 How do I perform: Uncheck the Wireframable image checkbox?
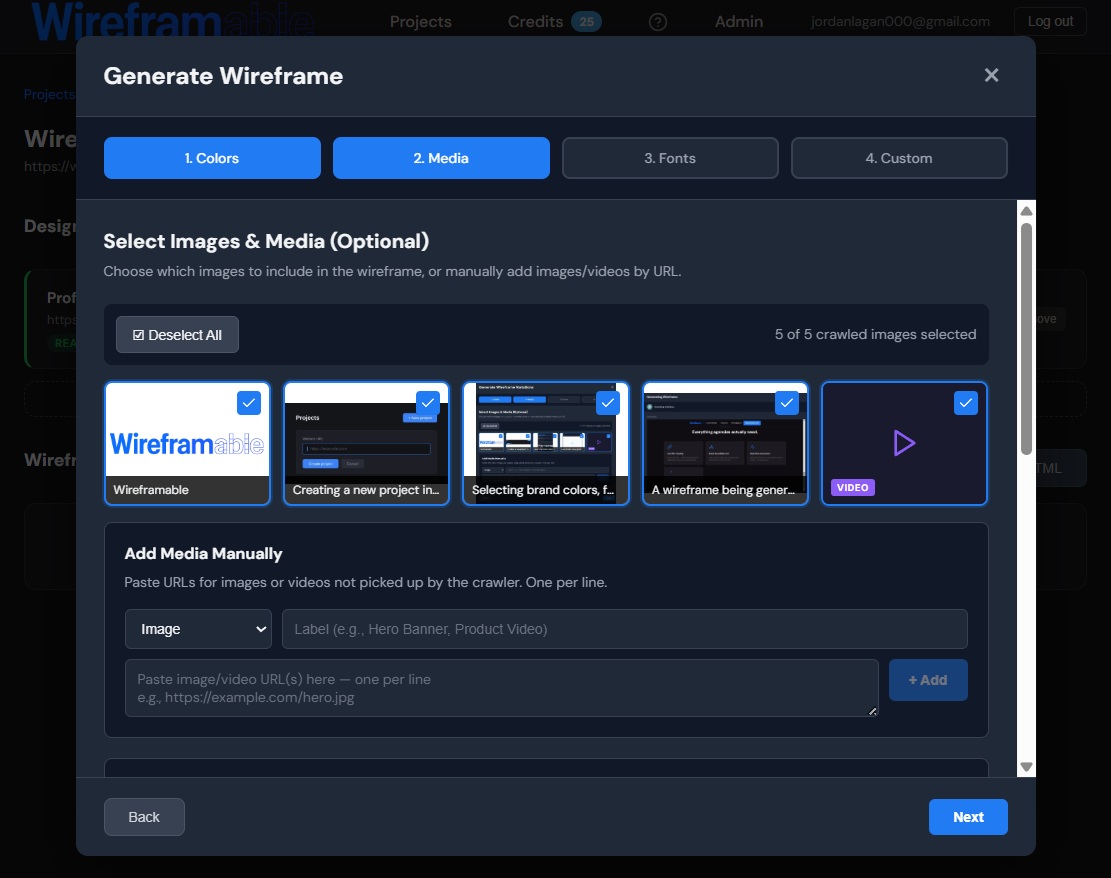[x=249, y=403]
